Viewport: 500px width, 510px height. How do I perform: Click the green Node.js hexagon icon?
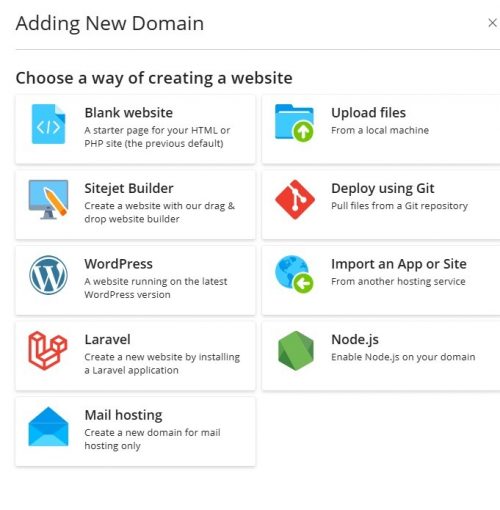(296, 351)
